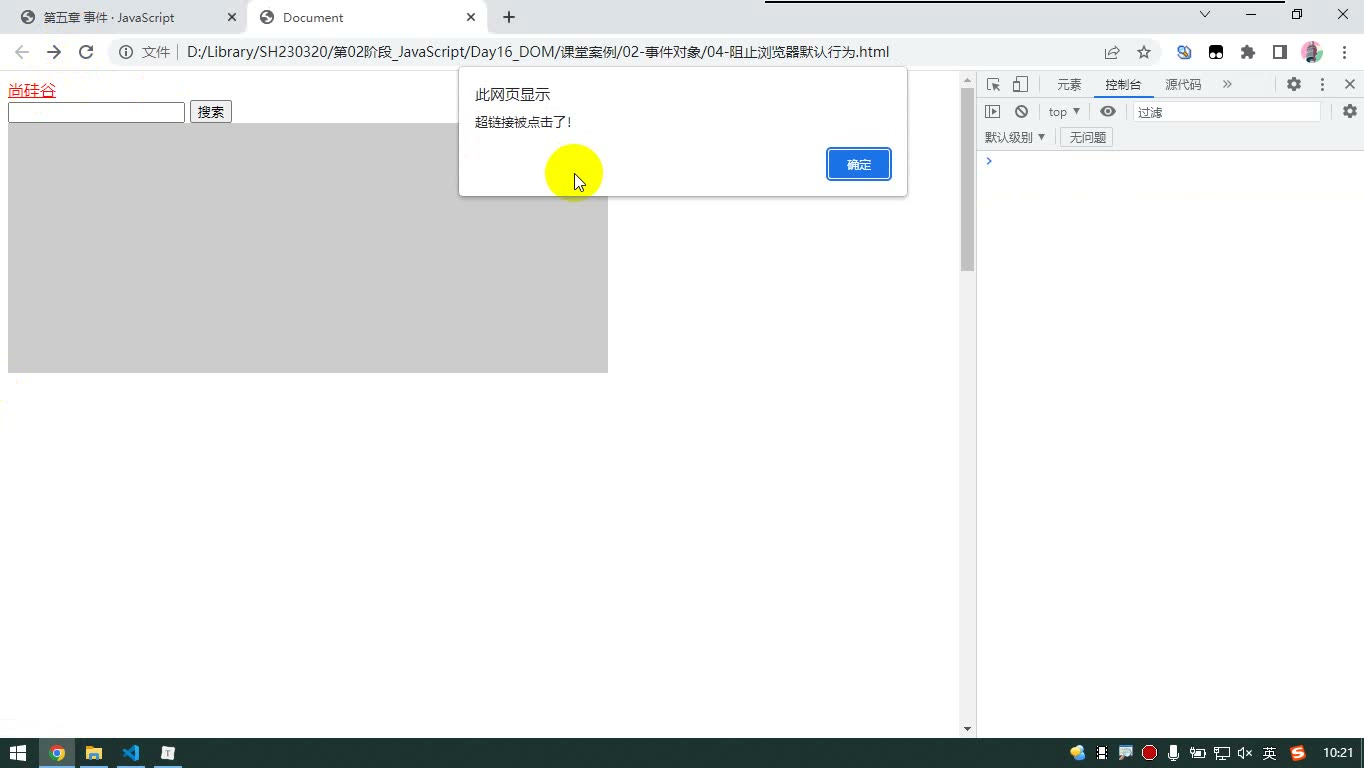Show the console sidebar panel icon

coord(992,112)
